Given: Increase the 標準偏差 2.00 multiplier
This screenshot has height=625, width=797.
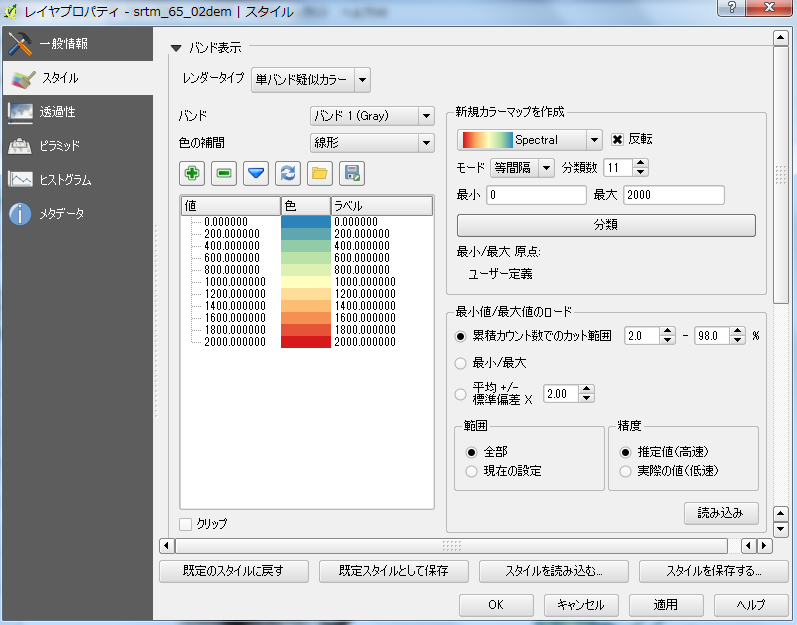Looking at the screenshot, I should click(587, 389).
